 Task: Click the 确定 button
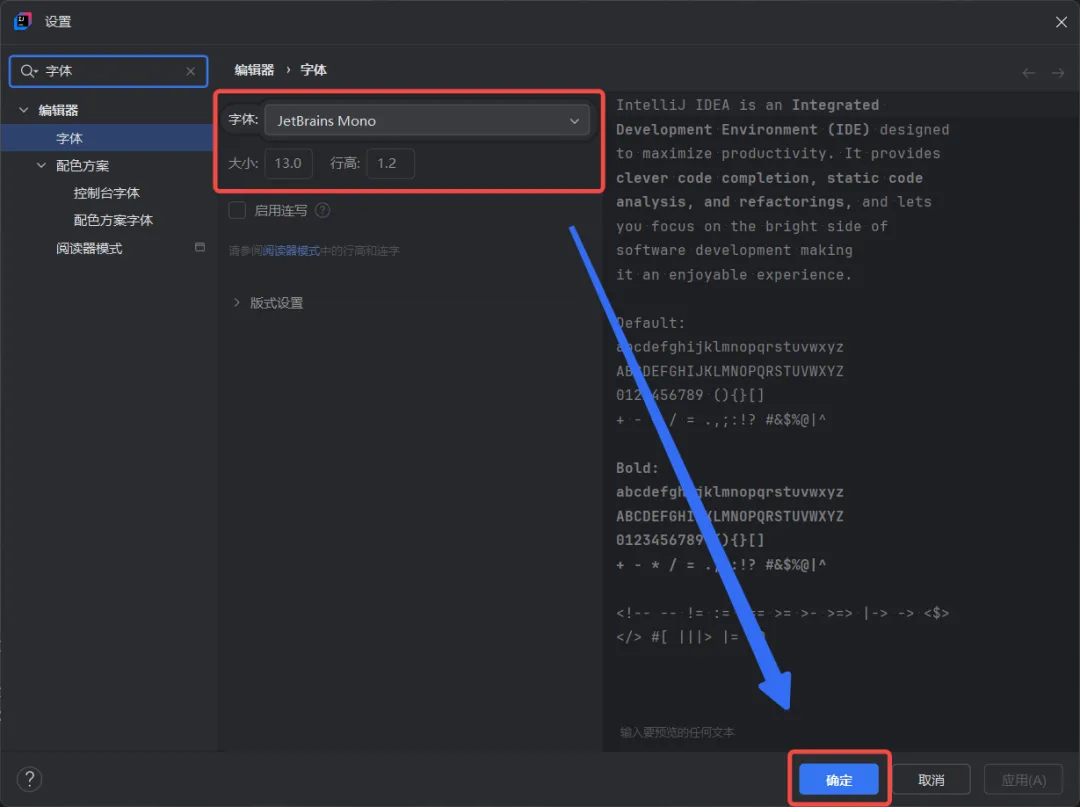839,780
